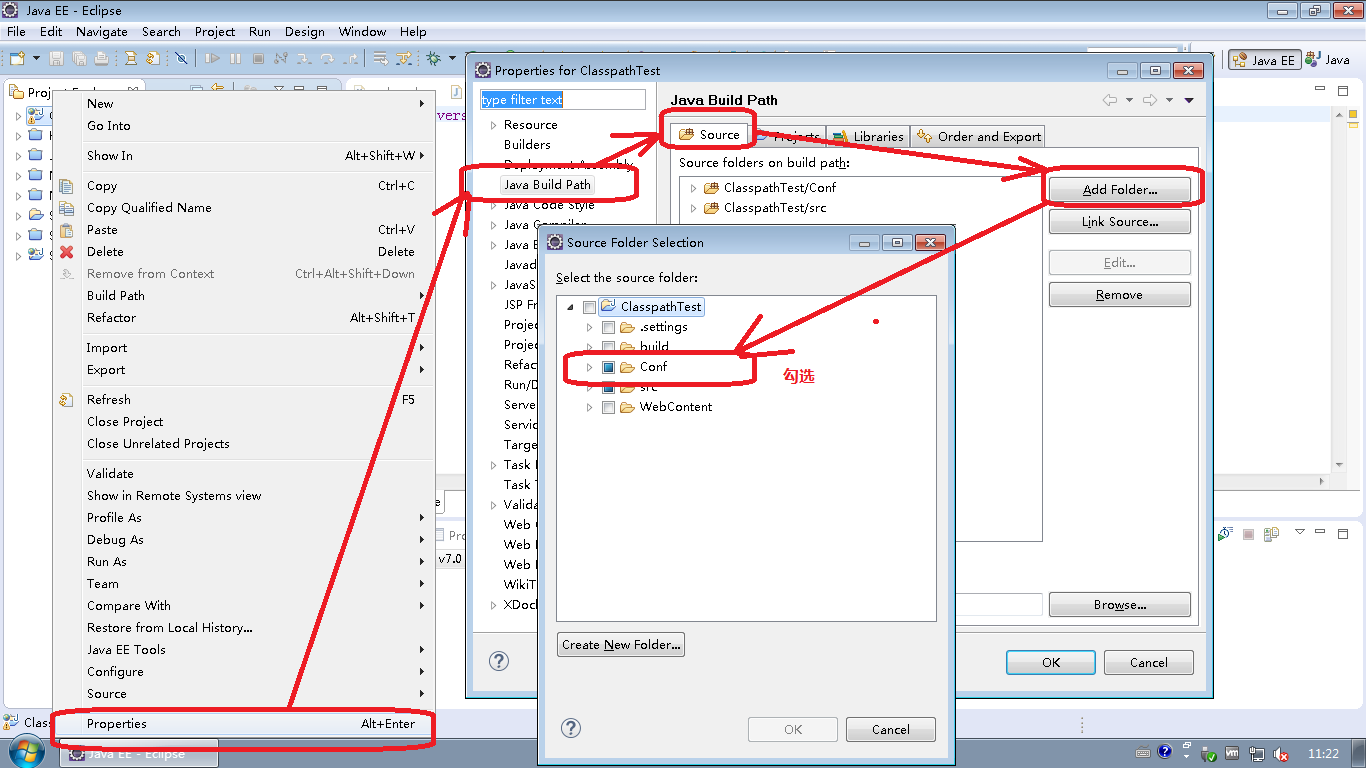The width and height of the screenshot is (1366, 768).
Task: Click the Paste icon in context menu
Action: coord(66,230)
